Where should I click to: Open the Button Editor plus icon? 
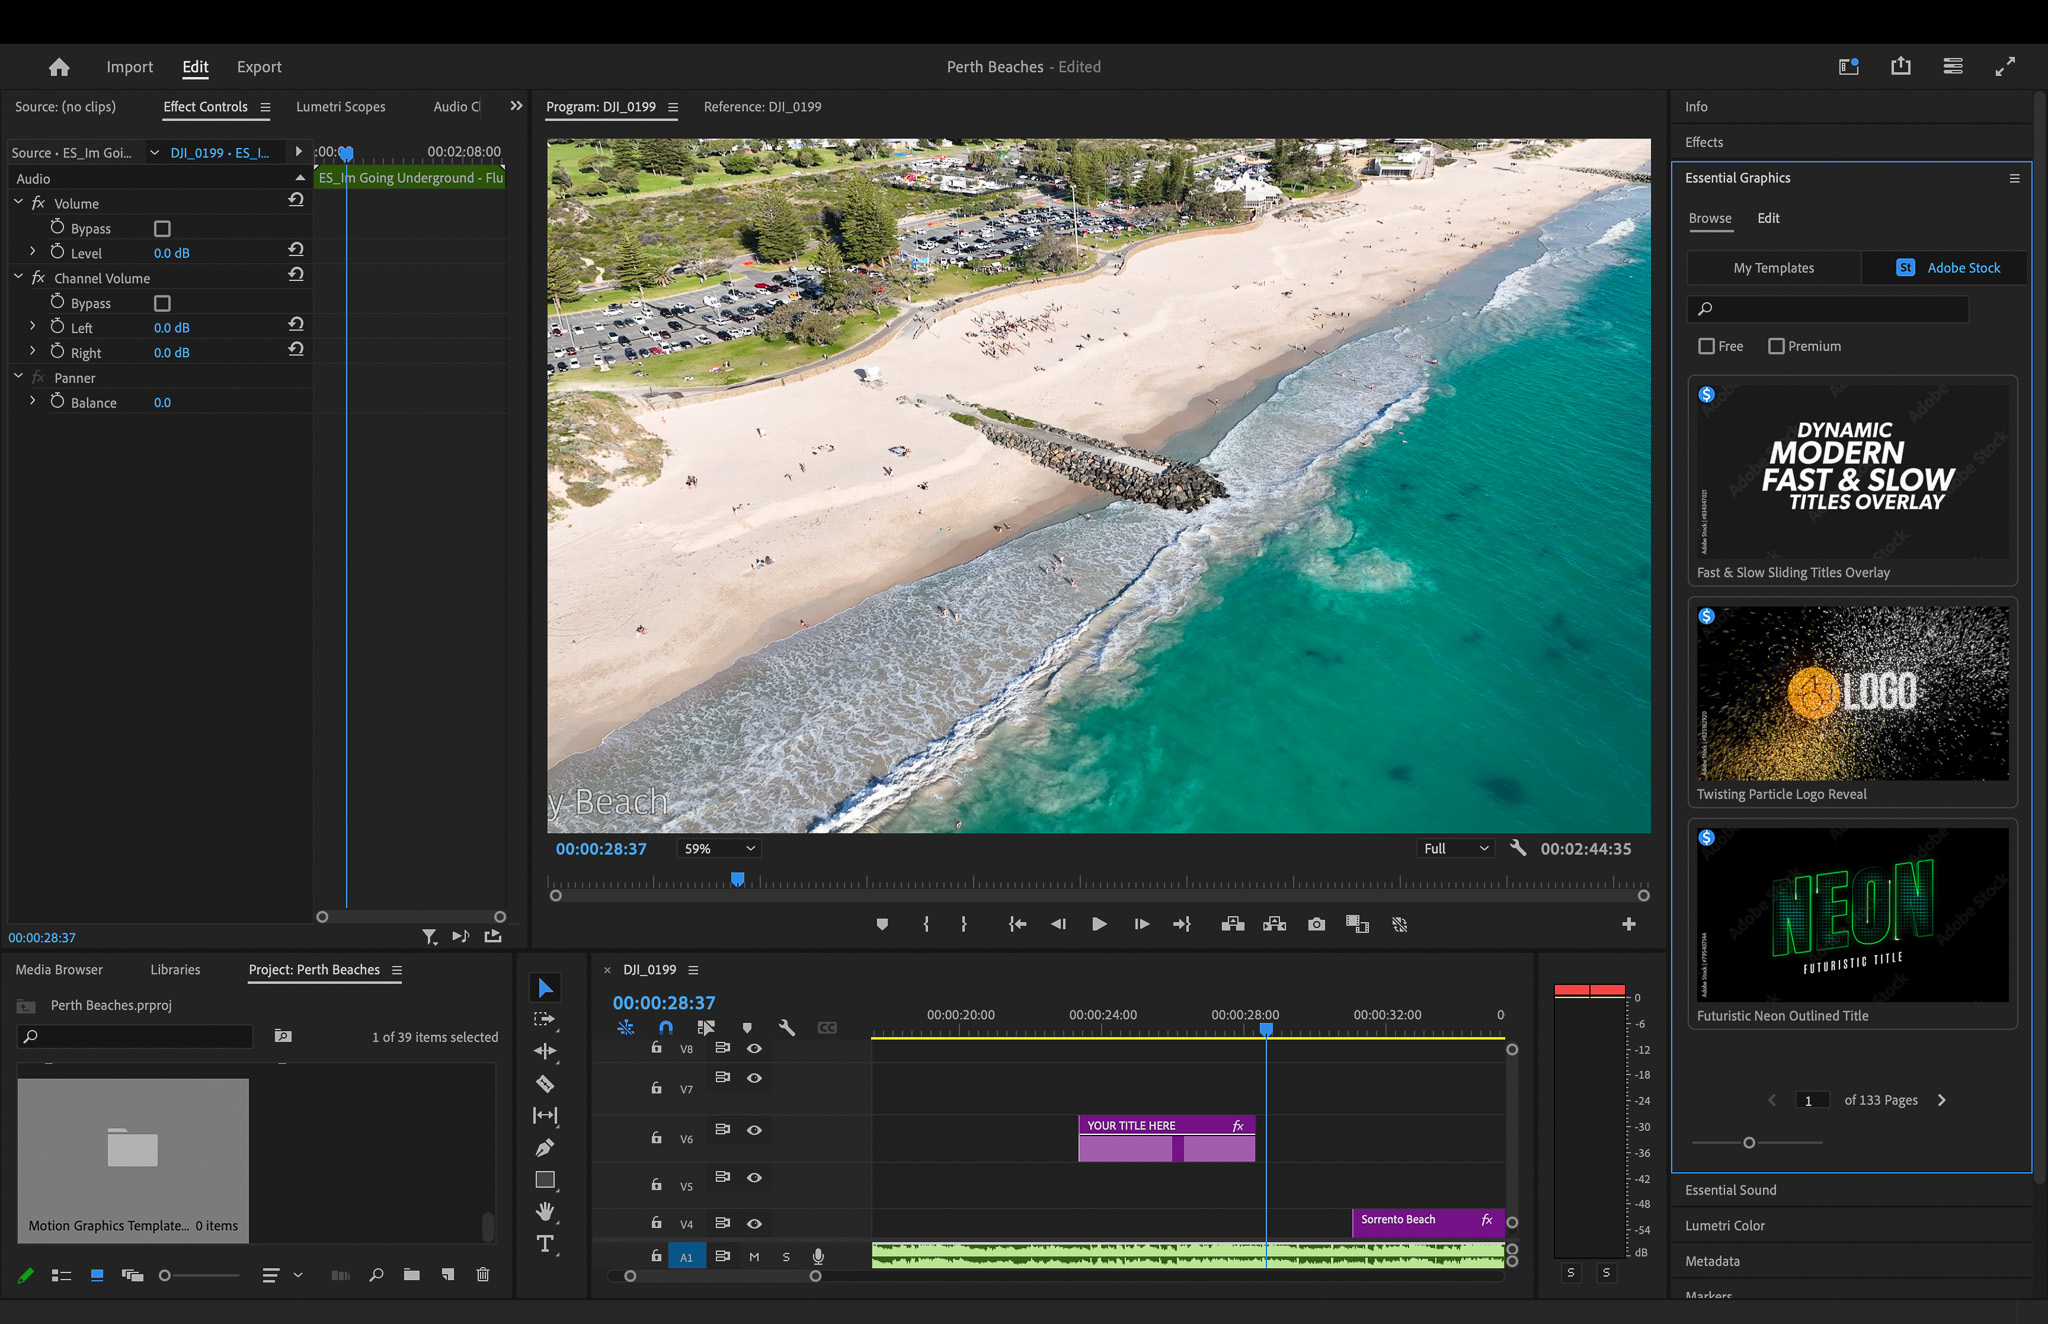tap(1629, 925)
